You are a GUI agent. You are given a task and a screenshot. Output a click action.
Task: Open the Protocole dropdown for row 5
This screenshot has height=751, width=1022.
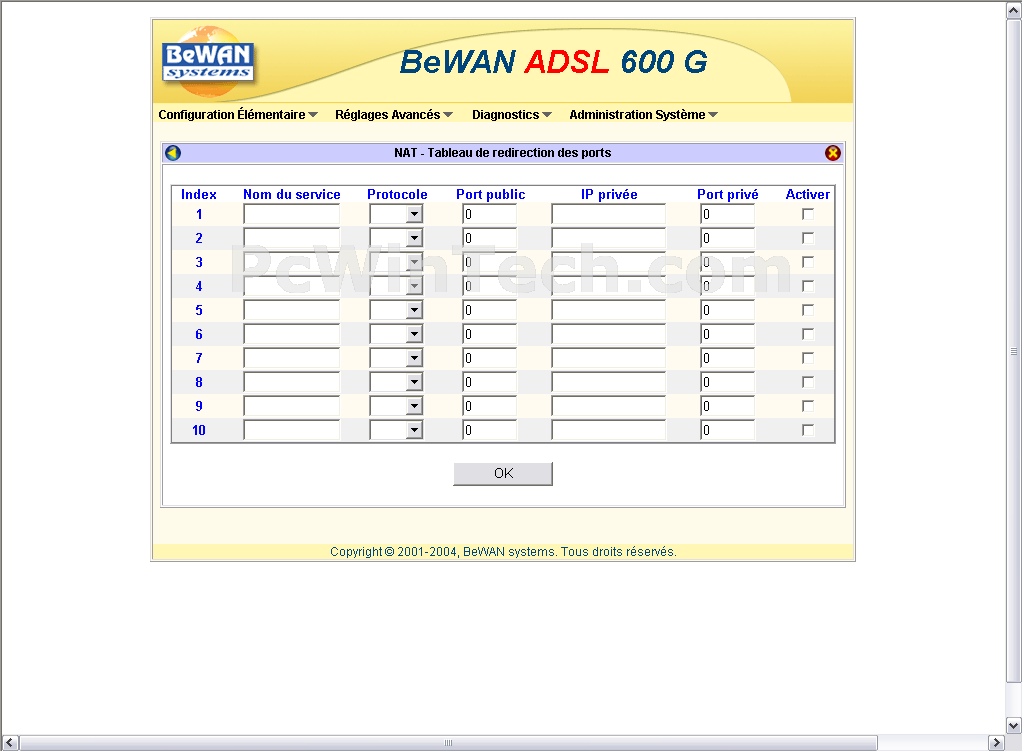click(396, 310)
